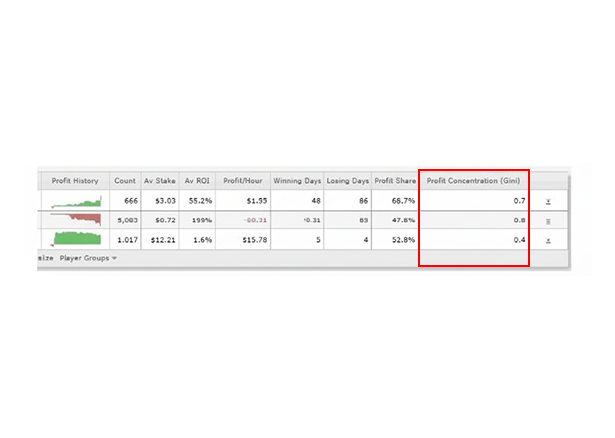
Task: Click the expand icon in the 0.4 Gini row
Action: pos(548,241)
